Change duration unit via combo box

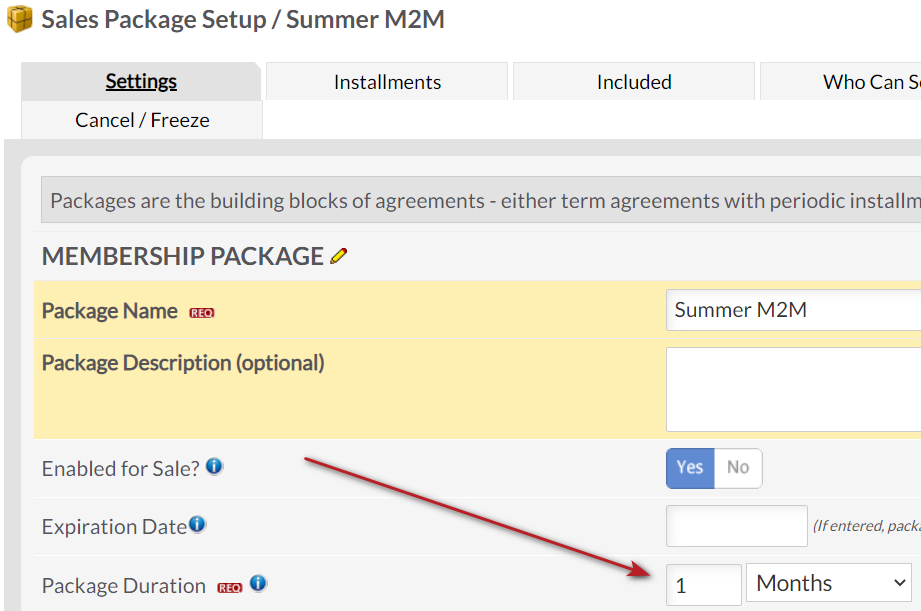[x=828, y=582]
